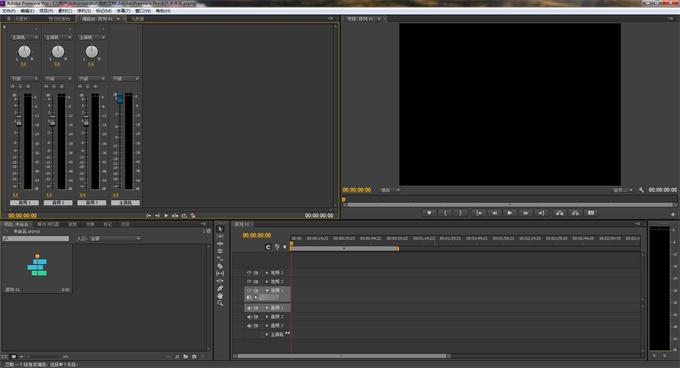The image size is (680, 368).
Task: Open the button editor plus icon
Action: coord(673,214)
